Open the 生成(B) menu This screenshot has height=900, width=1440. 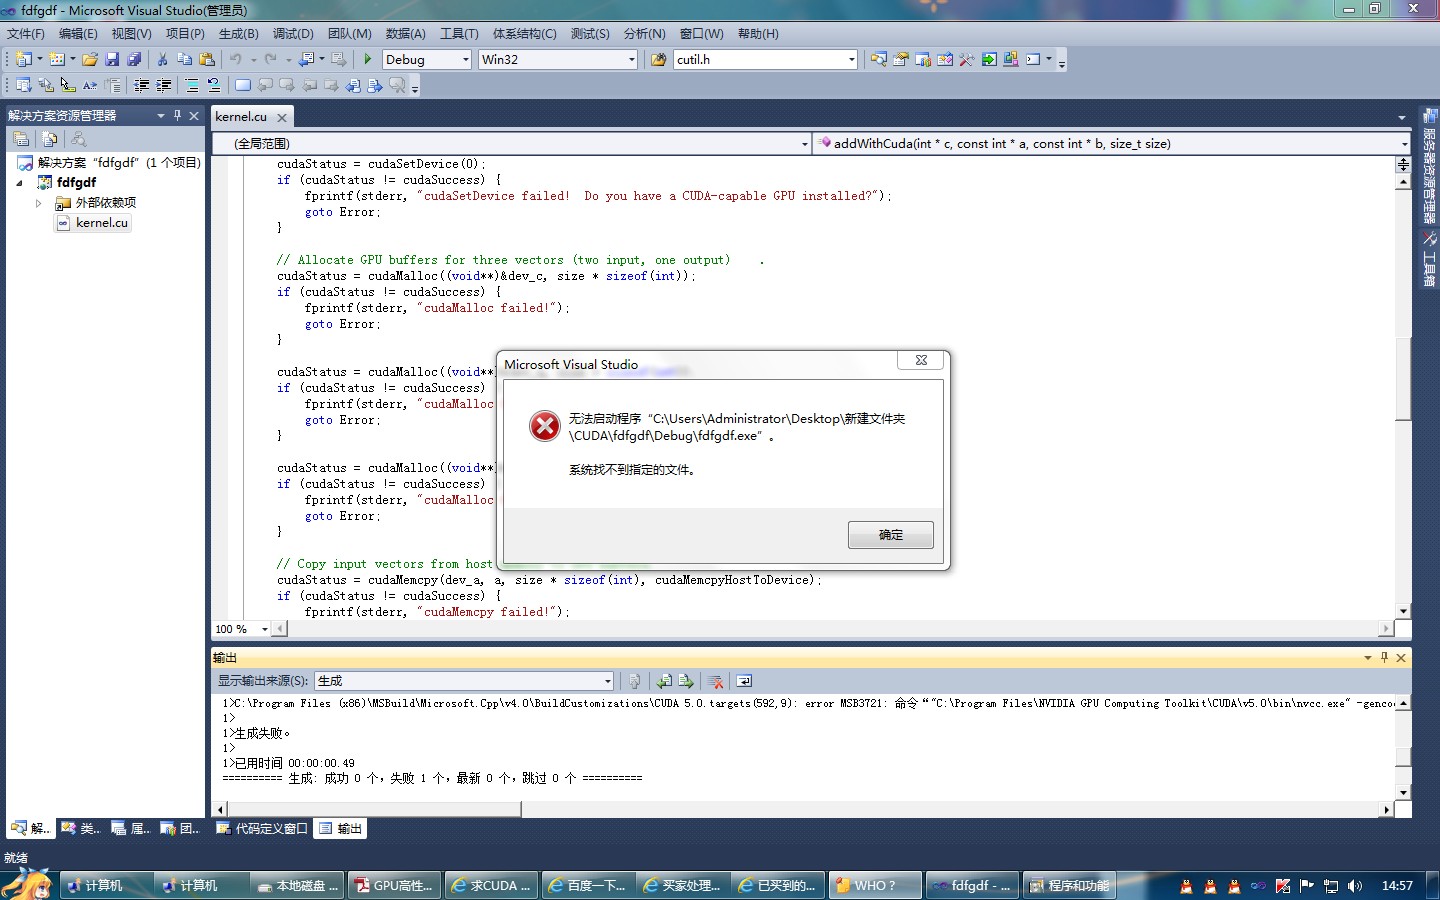[238, 34]
